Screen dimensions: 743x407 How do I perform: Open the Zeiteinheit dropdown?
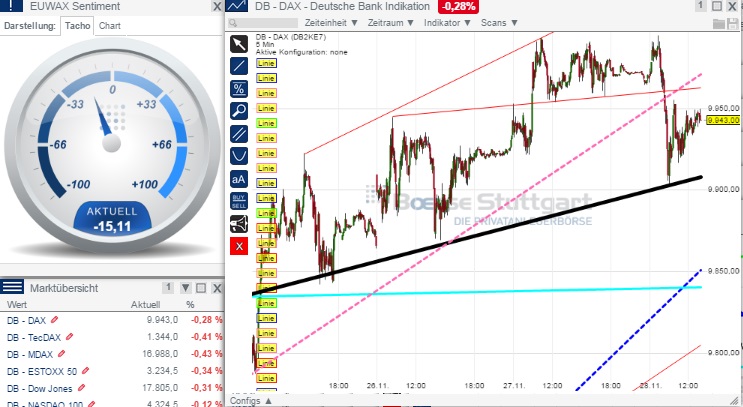tap(331, 23)
